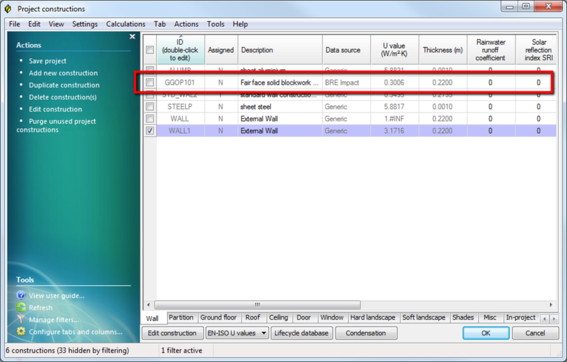
Task: Open the View menu
Action: click(56, 24)
